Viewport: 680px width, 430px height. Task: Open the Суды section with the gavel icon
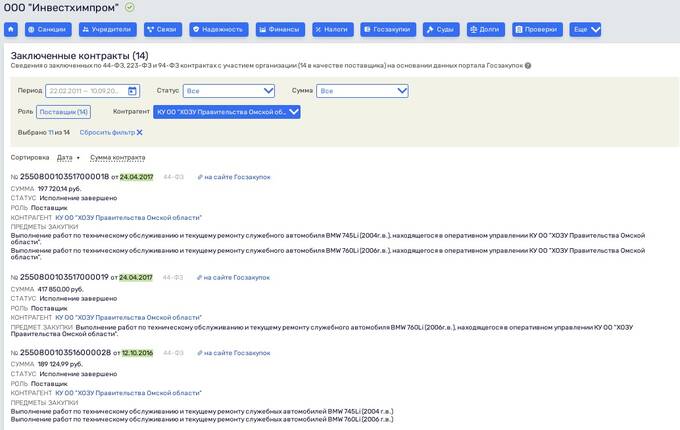coord(441,30)
